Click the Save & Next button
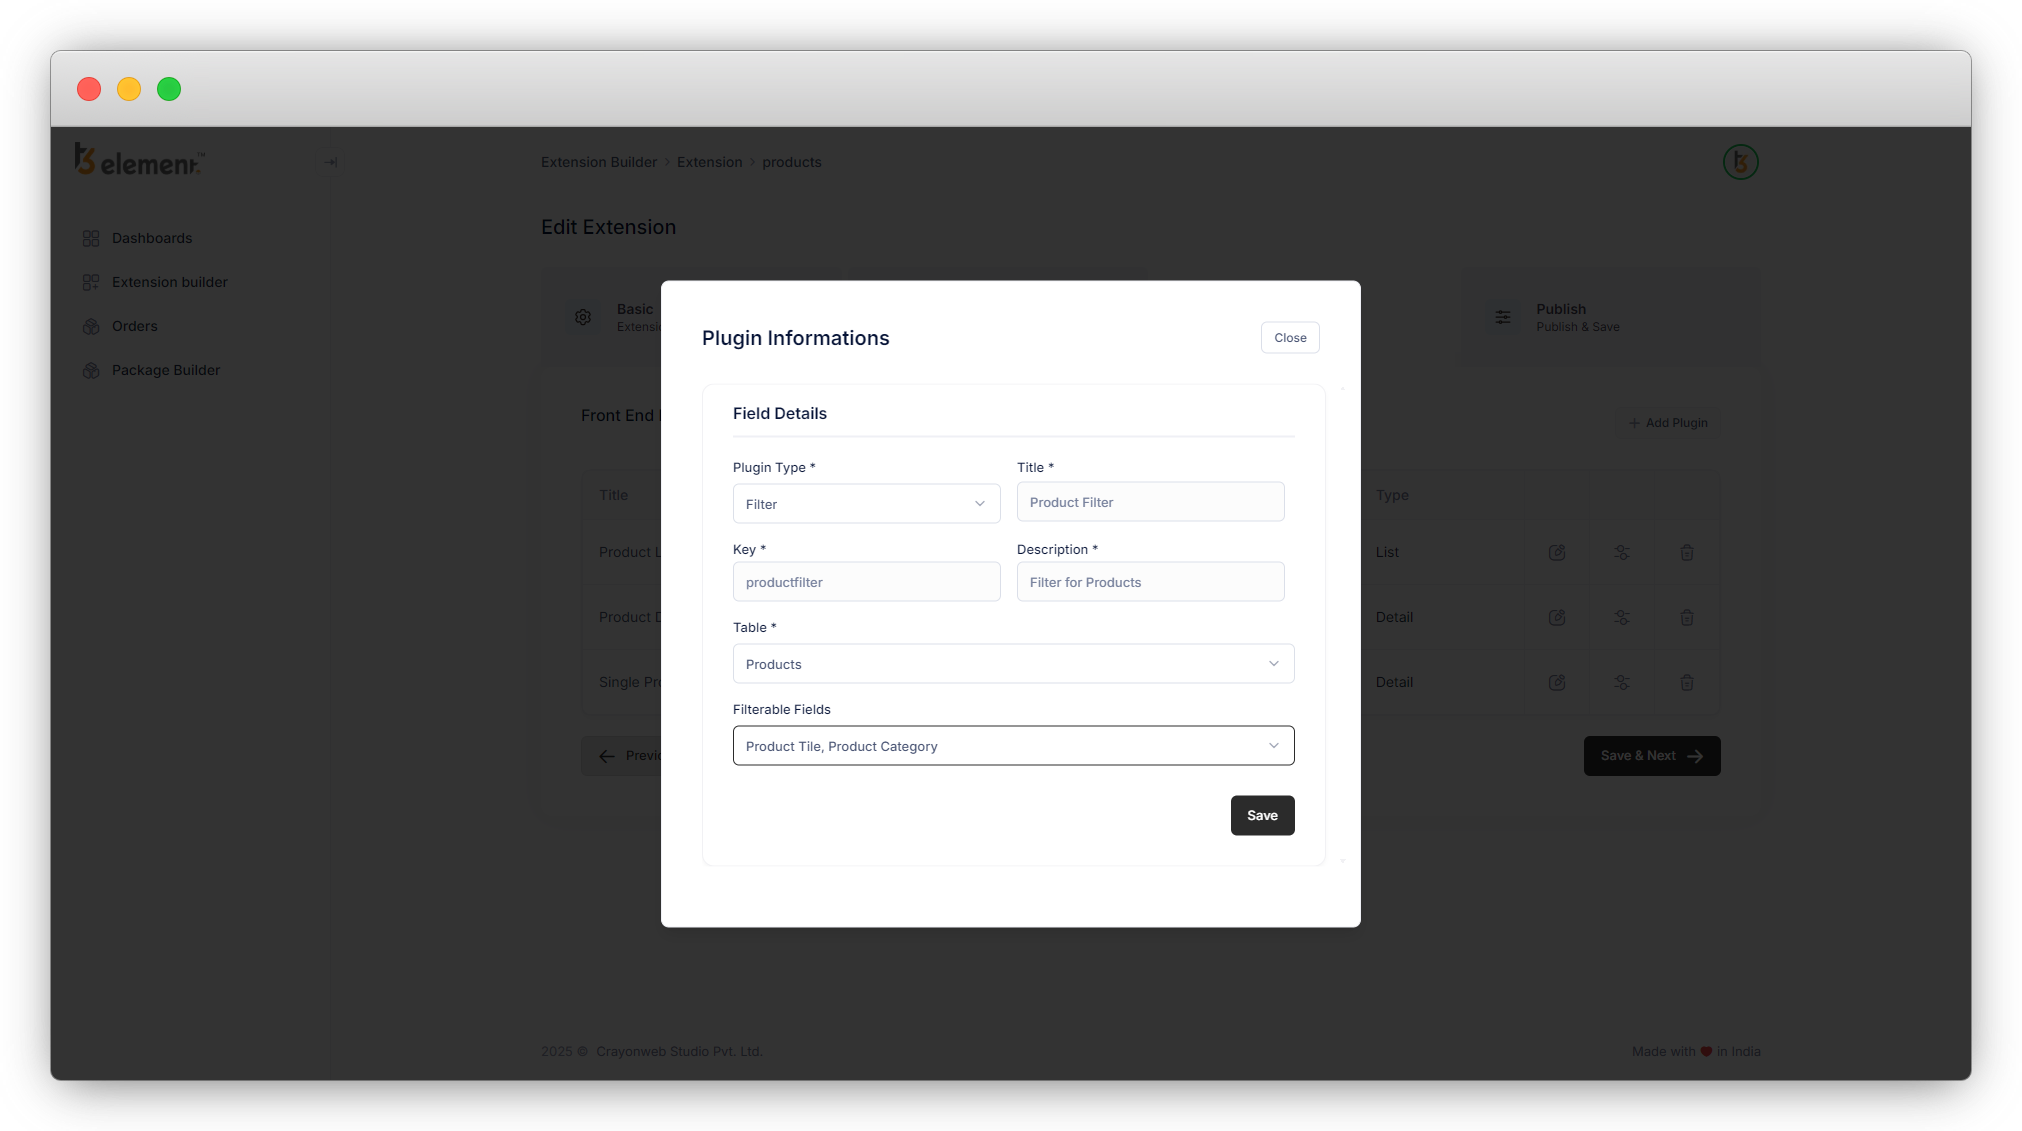Image resolution: width=2022 pixels, height=1131 pixels. pos(1651,756)
